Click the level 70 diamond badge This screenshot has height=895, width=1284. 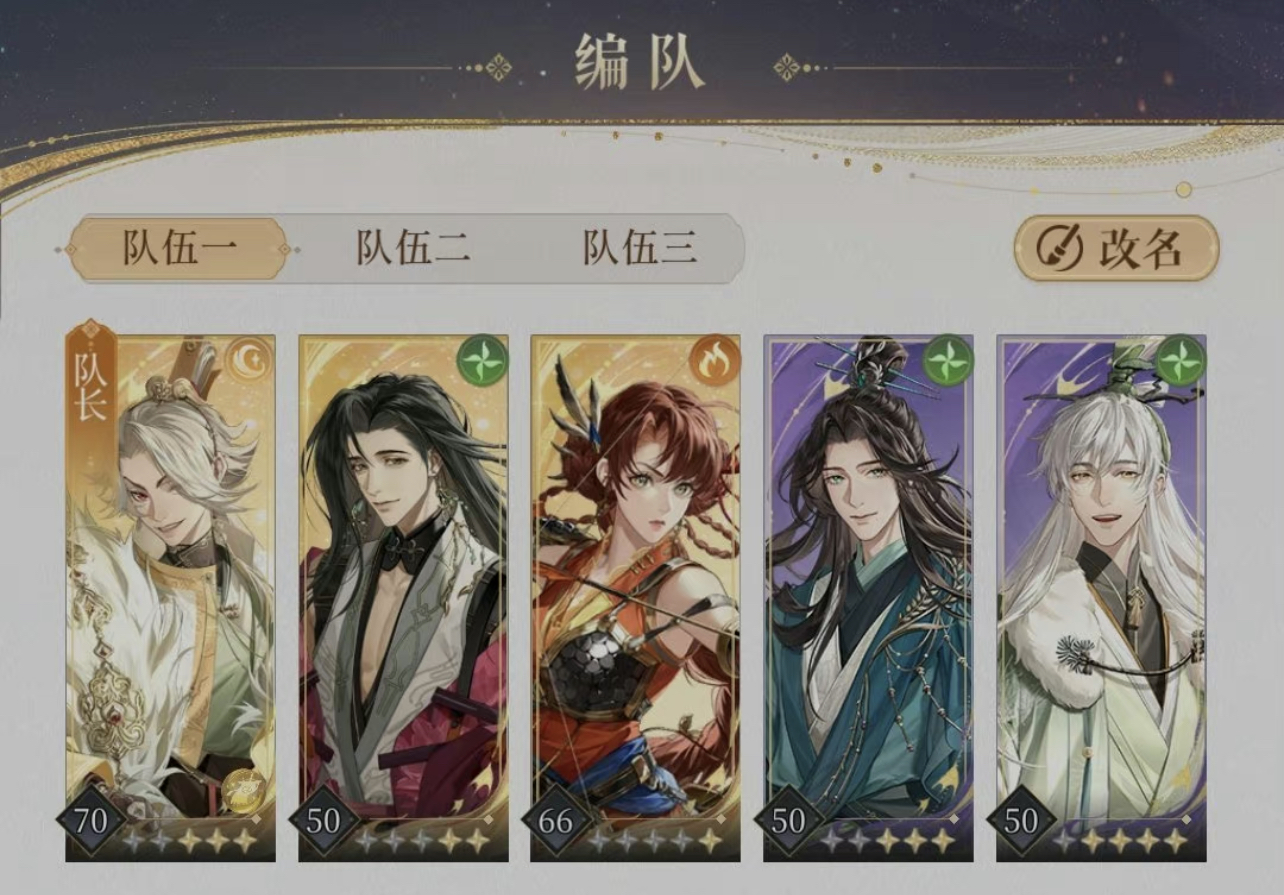pos(90,822)
